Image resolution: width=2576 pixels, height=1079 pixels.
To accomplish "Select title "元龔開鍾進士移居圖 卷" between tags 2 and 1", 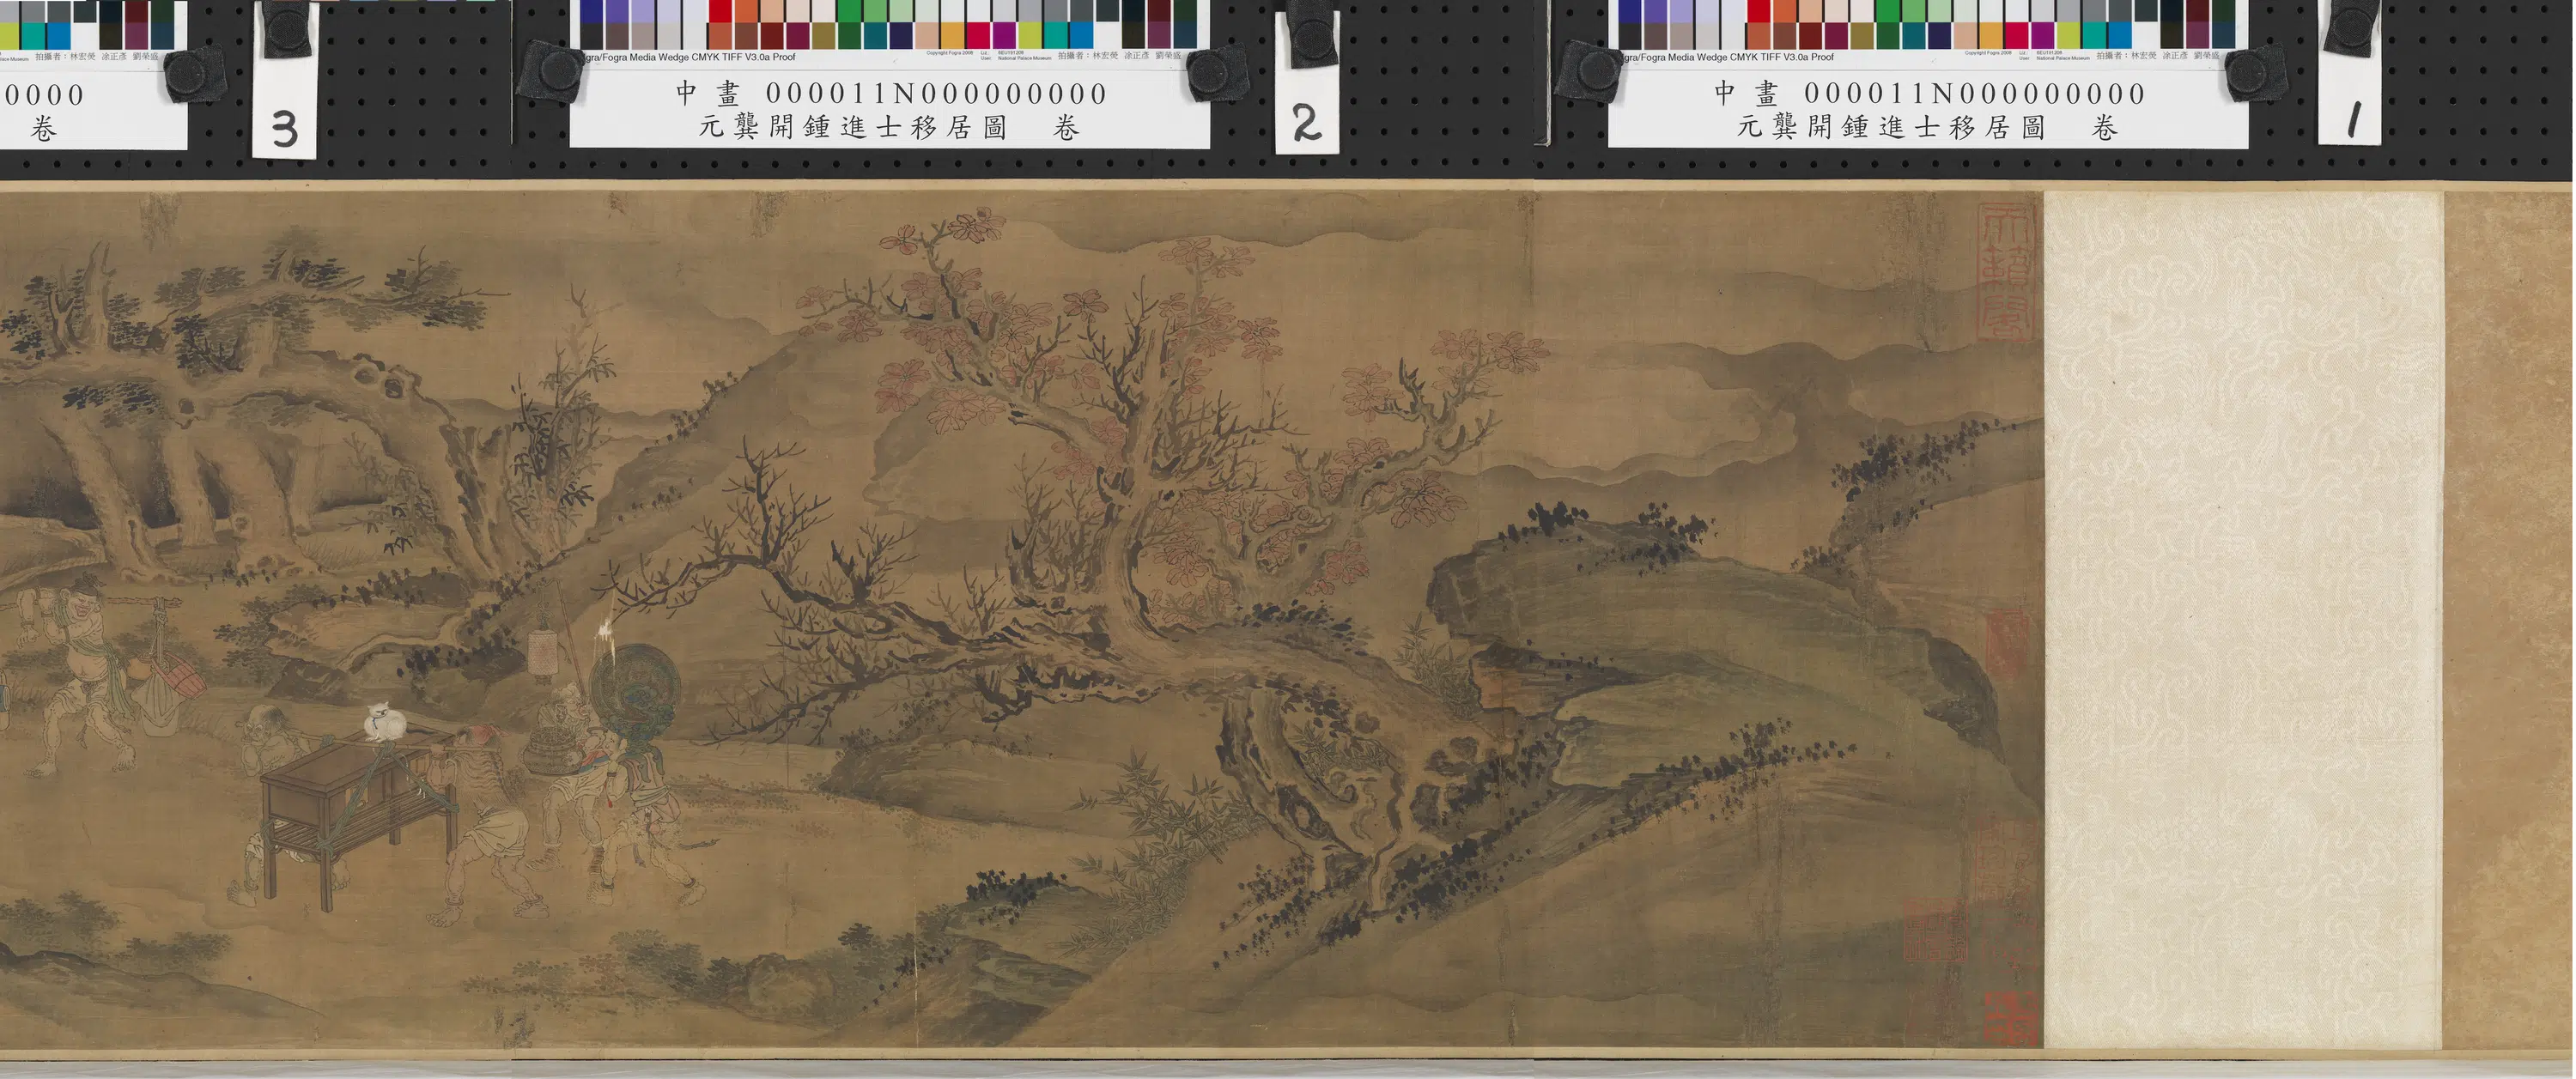I will [1927, 128].
